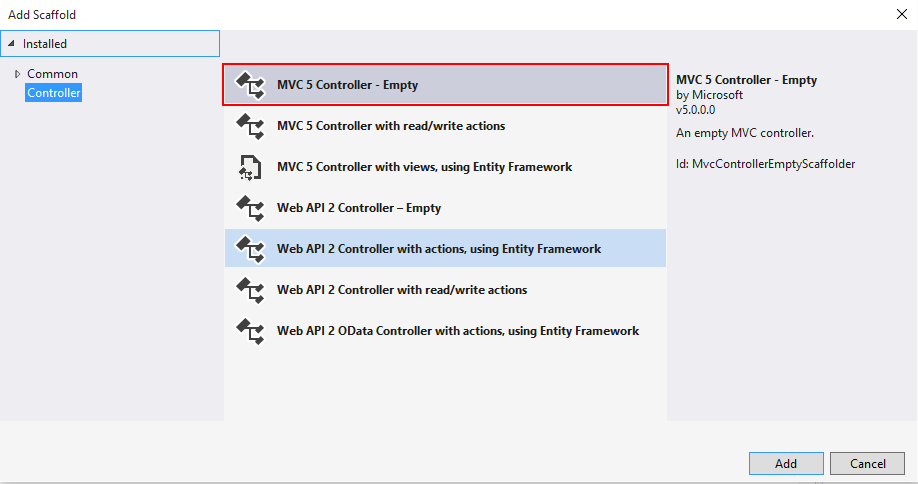The height and width of the screenshot is (484, 918).
Task: Click the Installed header label
Action: (45, 44)
